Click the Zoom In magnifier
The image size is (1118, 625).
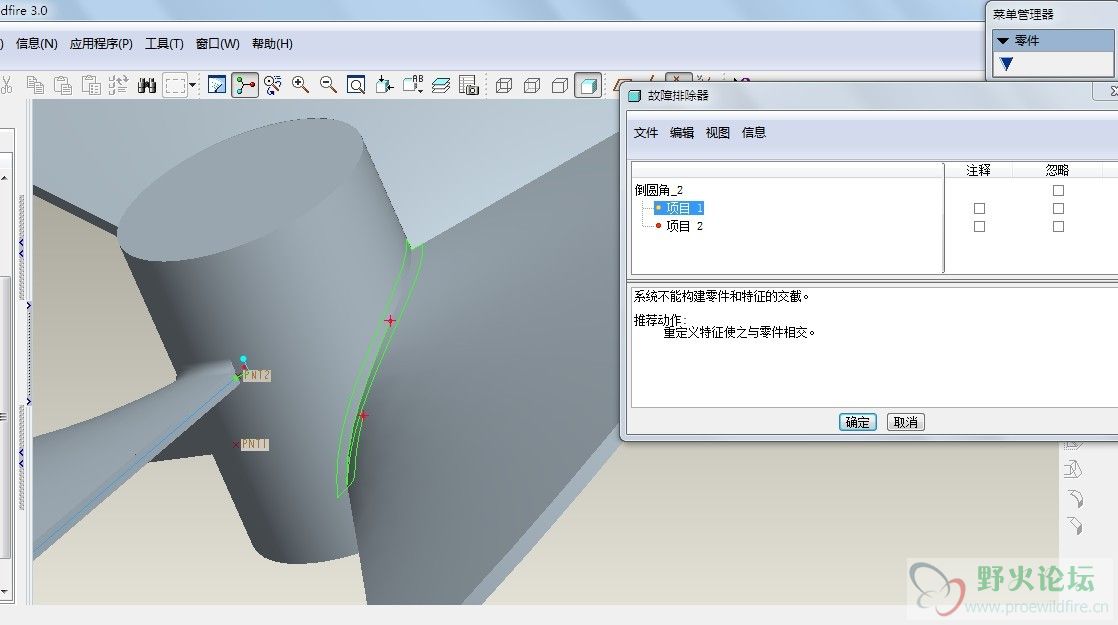point(300,86)
